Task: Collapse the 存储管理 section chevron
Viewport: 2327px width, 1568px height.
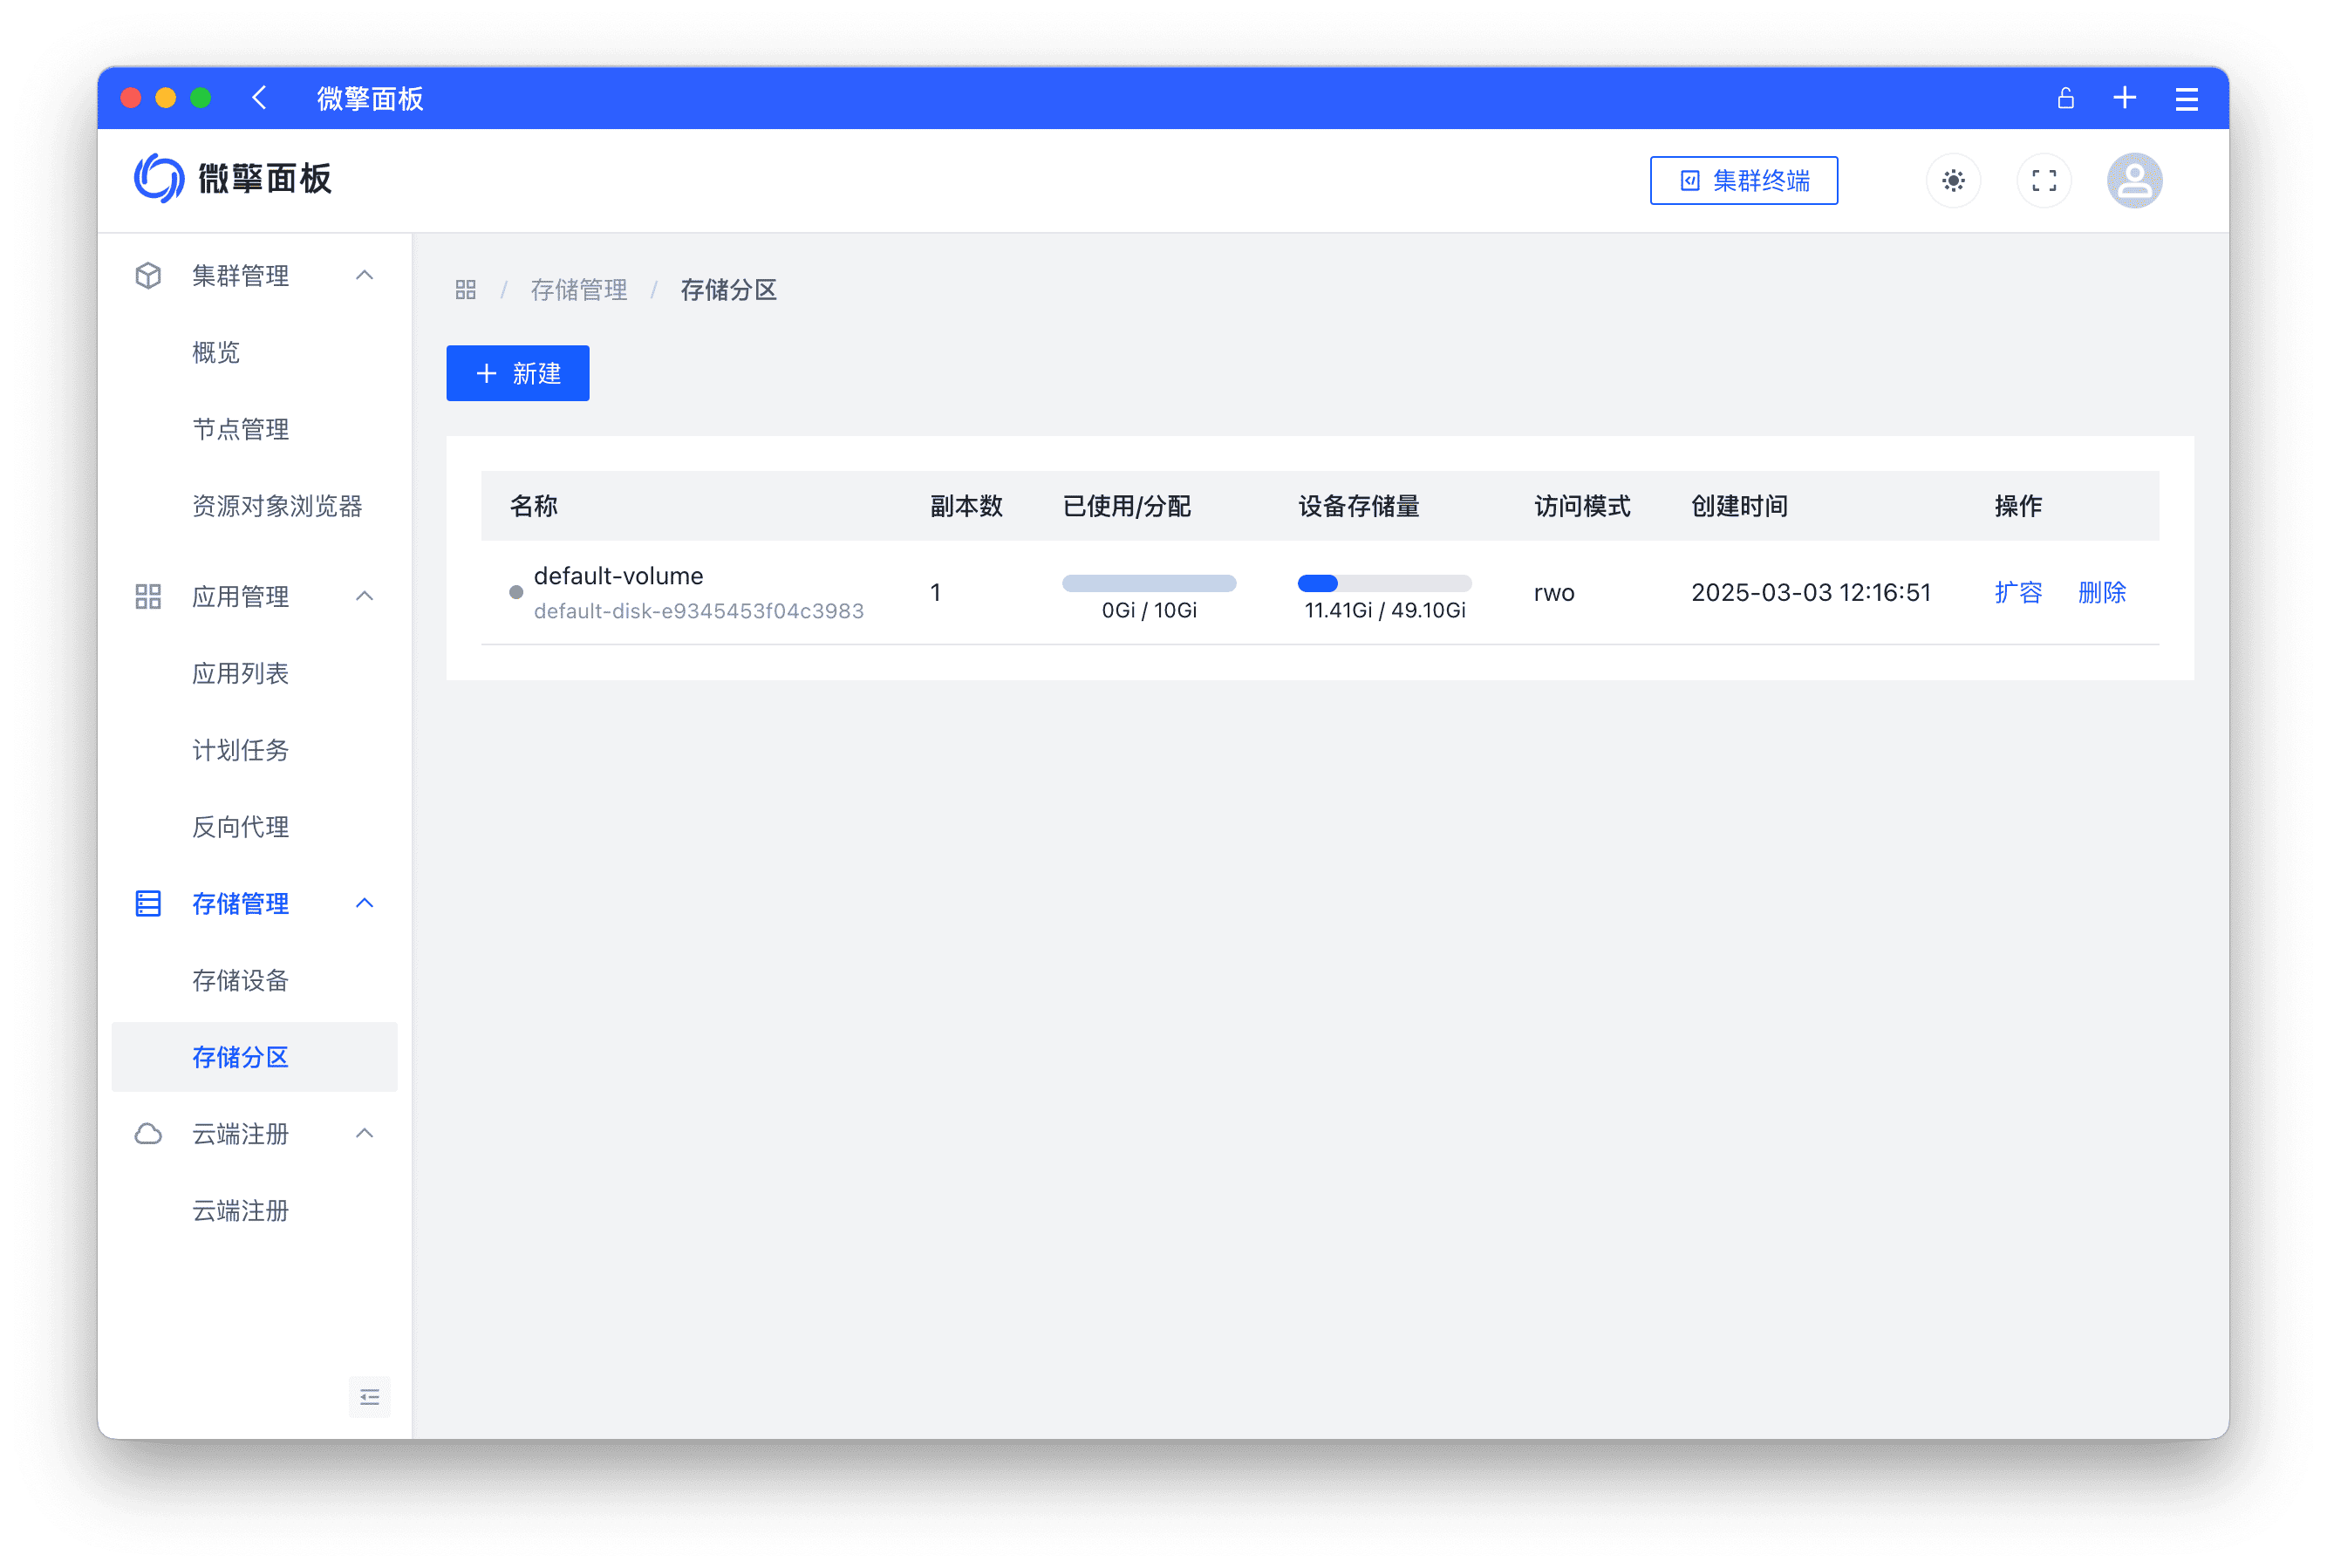Action: [x=364, y=903]
